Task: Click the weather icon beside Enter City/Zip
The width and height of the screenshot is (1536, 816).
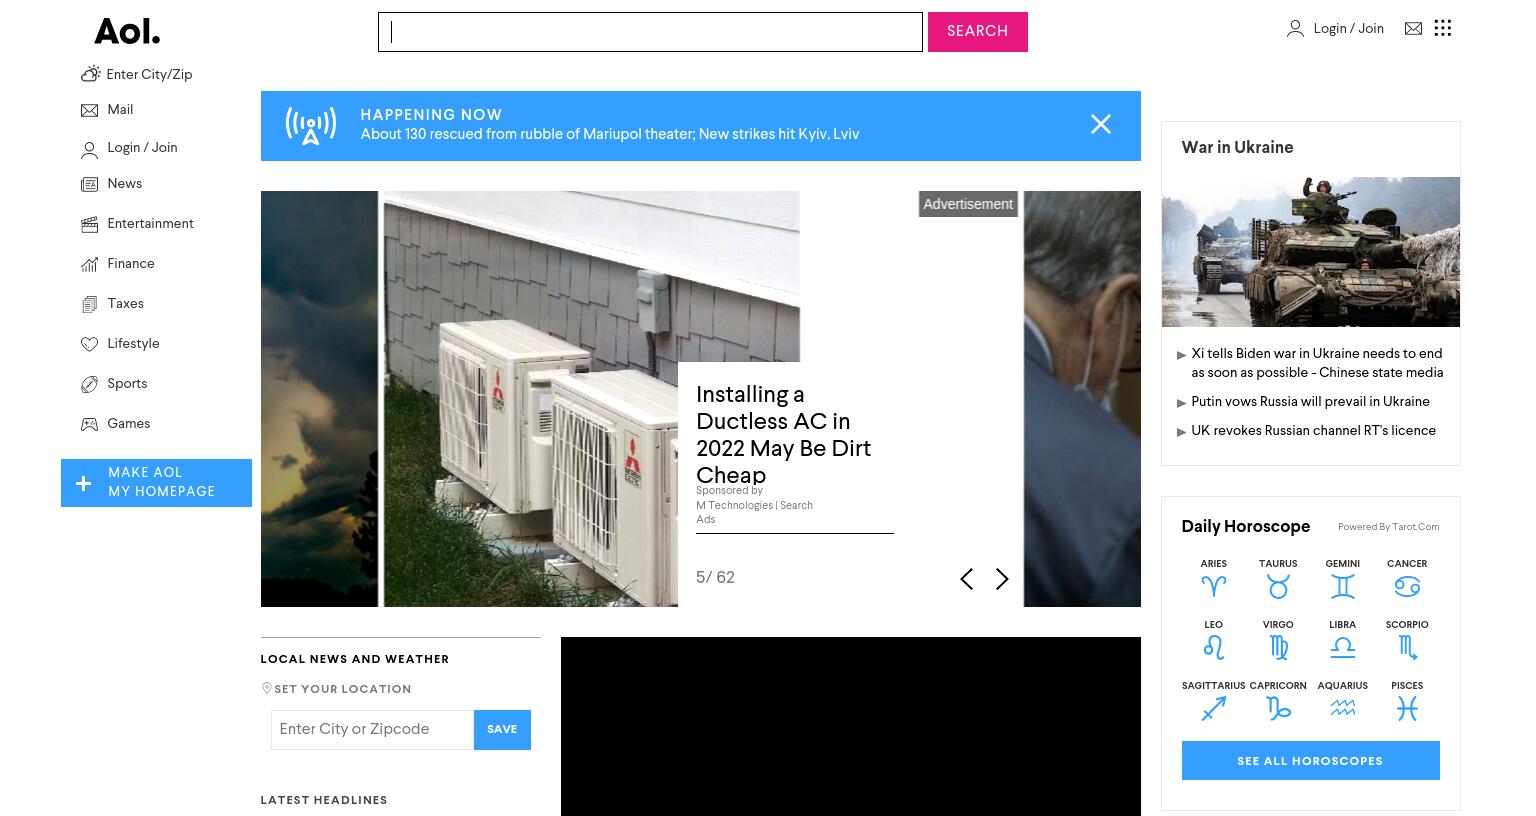Action: [90, 74]
